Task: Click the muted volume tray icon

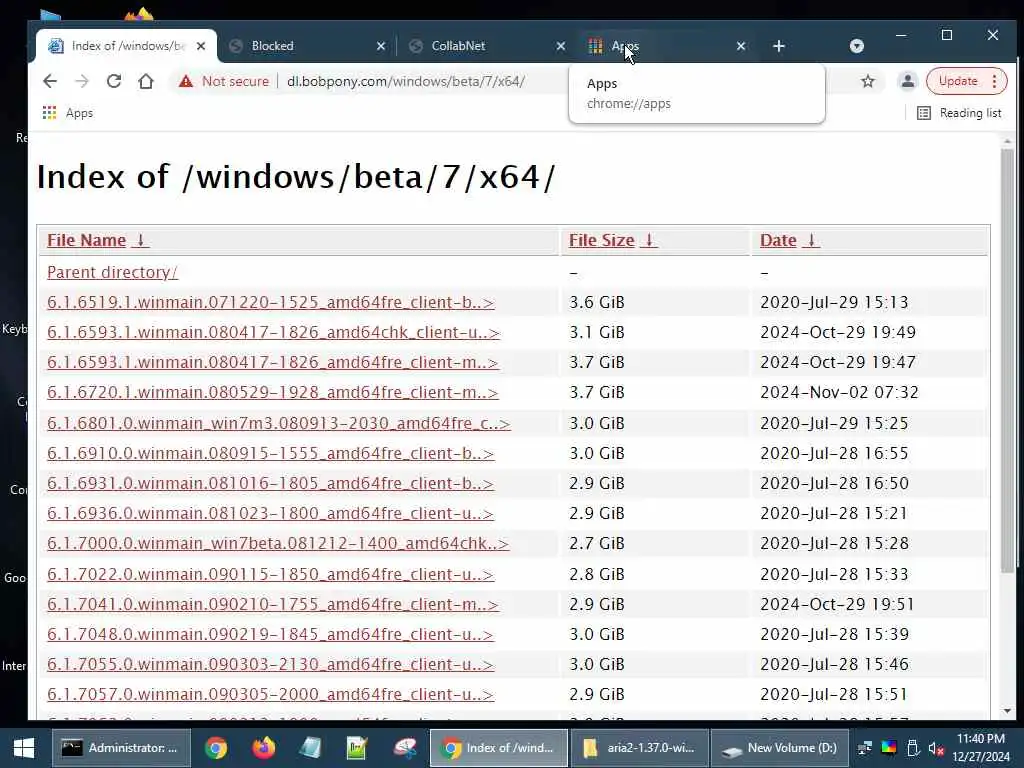Action: pyautogui.click(x=936, y=748)
